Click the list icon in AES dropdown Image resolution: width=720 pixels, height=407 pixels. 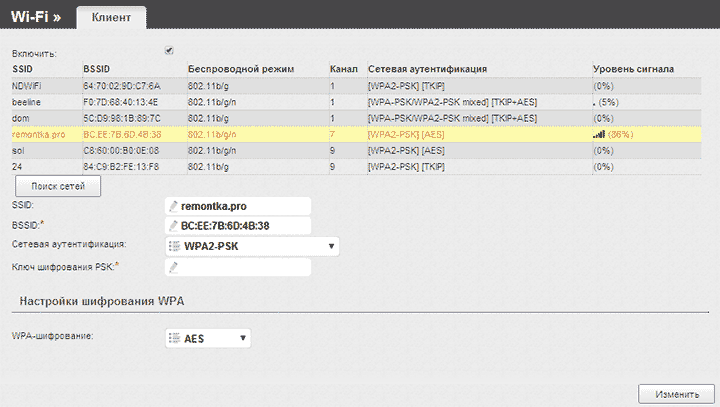[174, 339]
